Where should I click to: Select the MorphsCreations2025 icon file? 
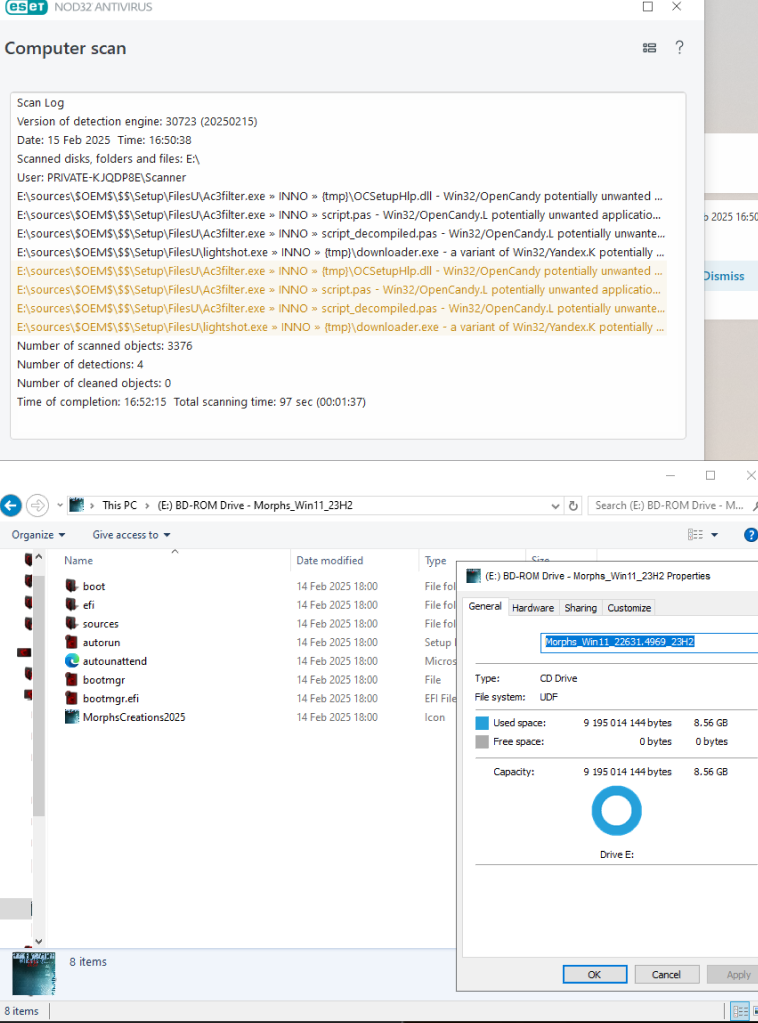coord(72,717)
